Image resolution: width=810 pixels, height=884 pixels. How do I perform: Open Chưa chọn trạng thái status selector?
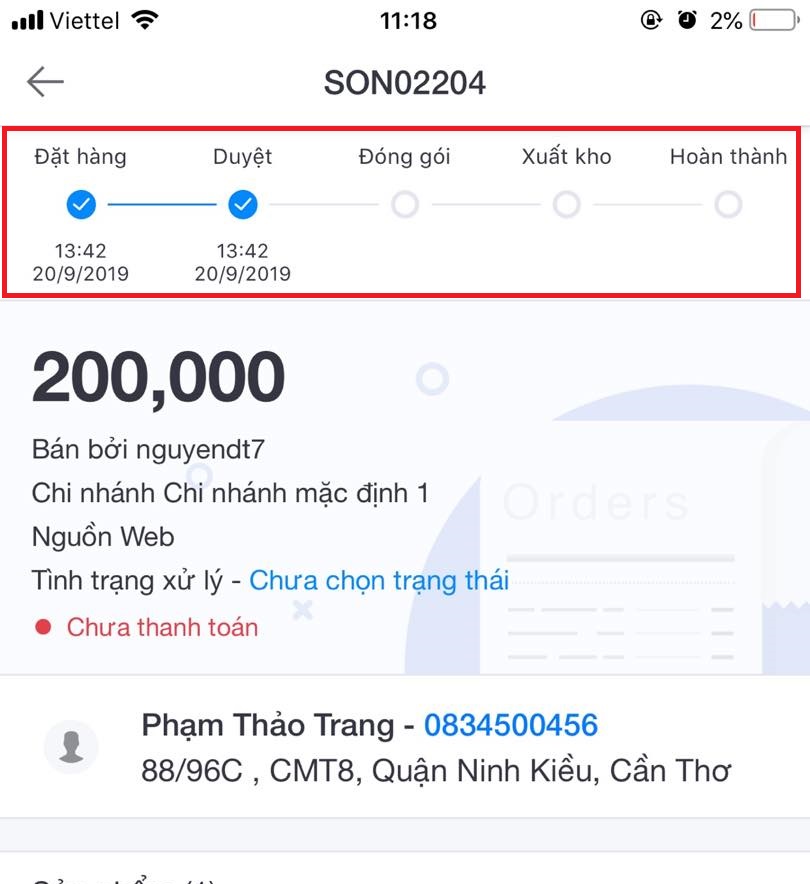(x=379, y=581)
